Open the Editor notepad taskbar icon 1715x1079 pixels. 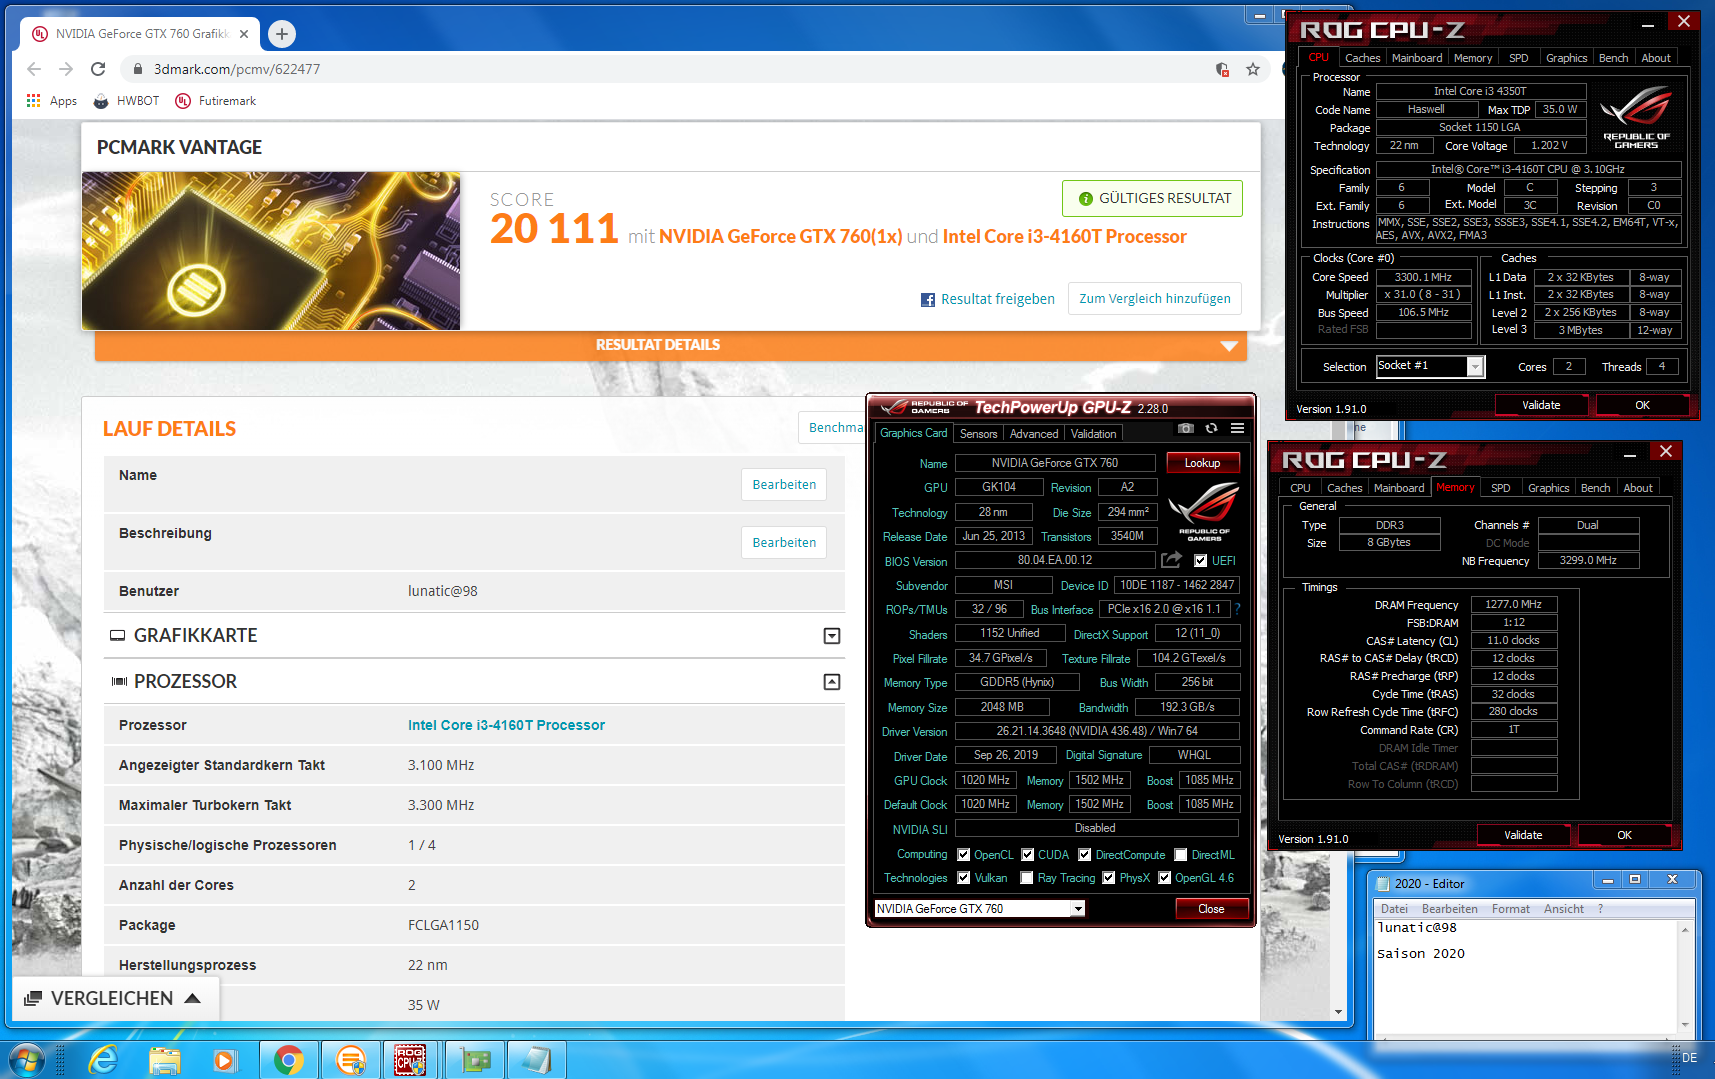pyautogui.click(x=536, y=1060)
